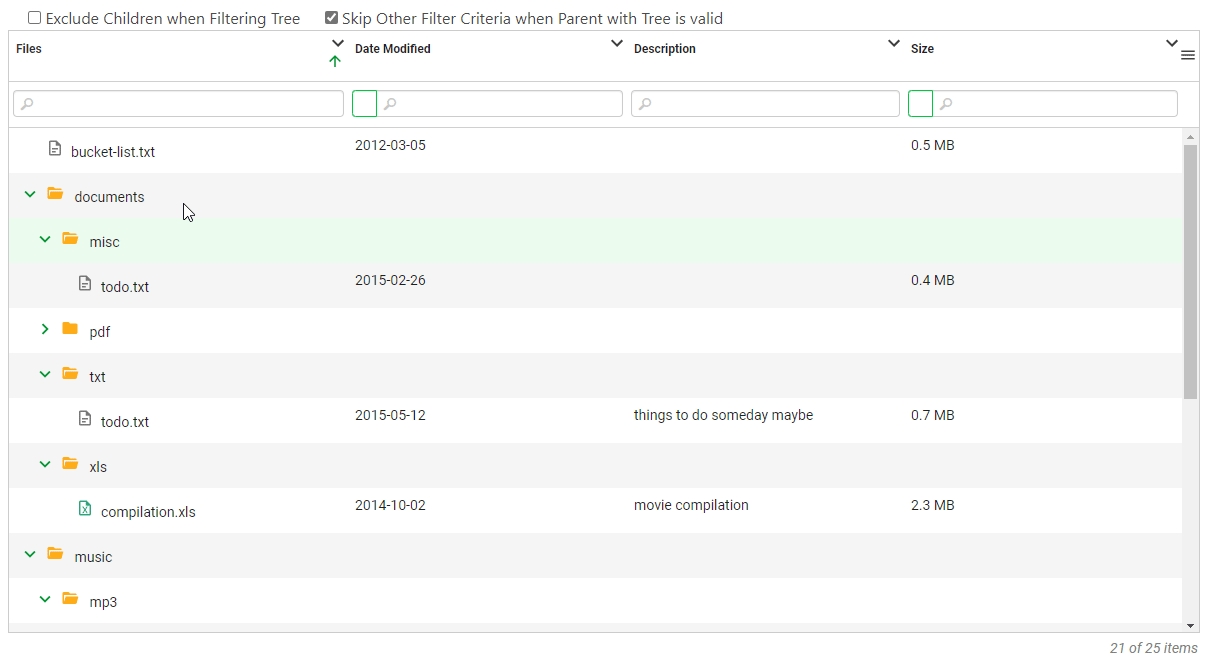This screenshot has width=1215, height=663.
Task: Click the compilation.xls spreadsheet icon
Action: coord(85,509)
